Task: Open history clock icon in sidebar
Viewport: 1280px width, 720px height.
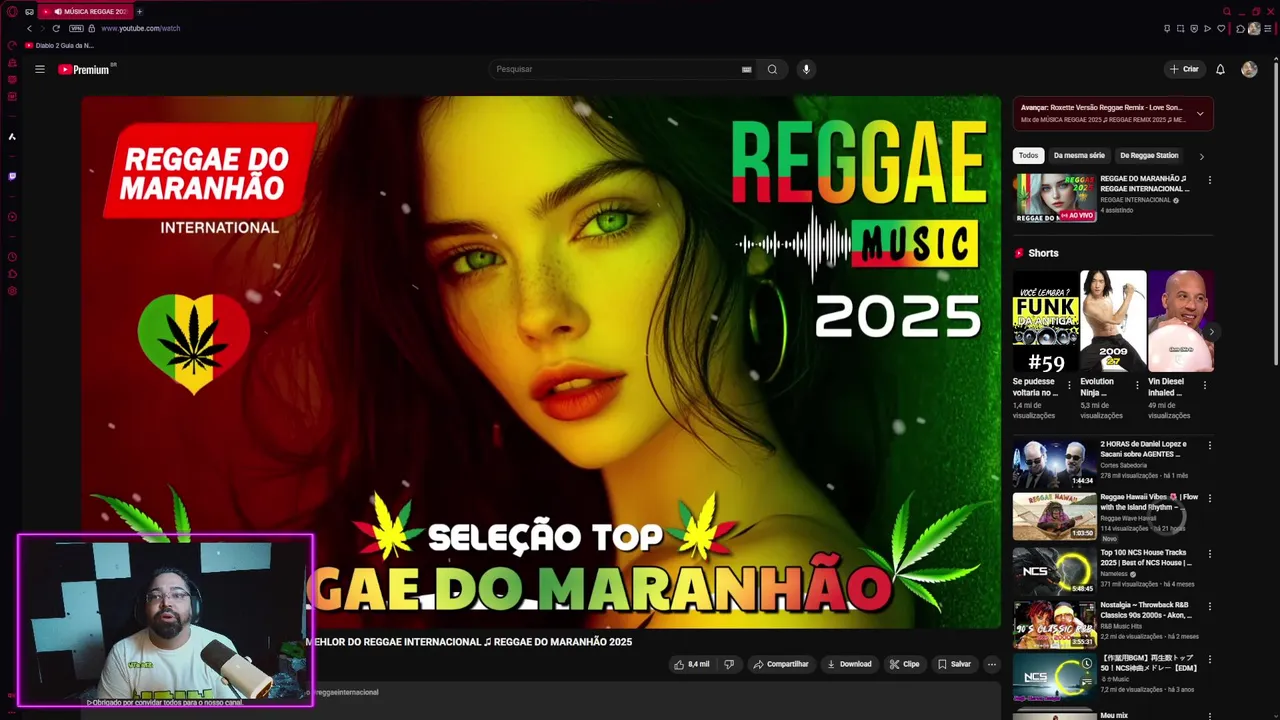Action: point(12,256)
